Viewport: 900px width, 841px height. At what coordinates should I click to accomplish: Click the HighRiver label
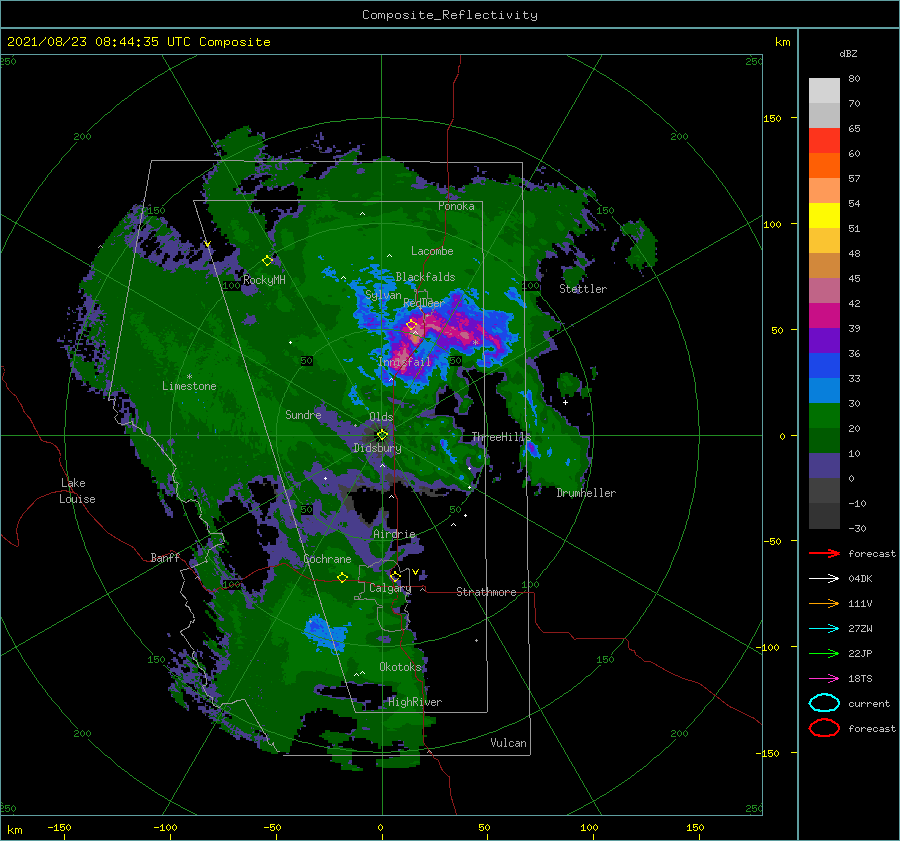415,702
